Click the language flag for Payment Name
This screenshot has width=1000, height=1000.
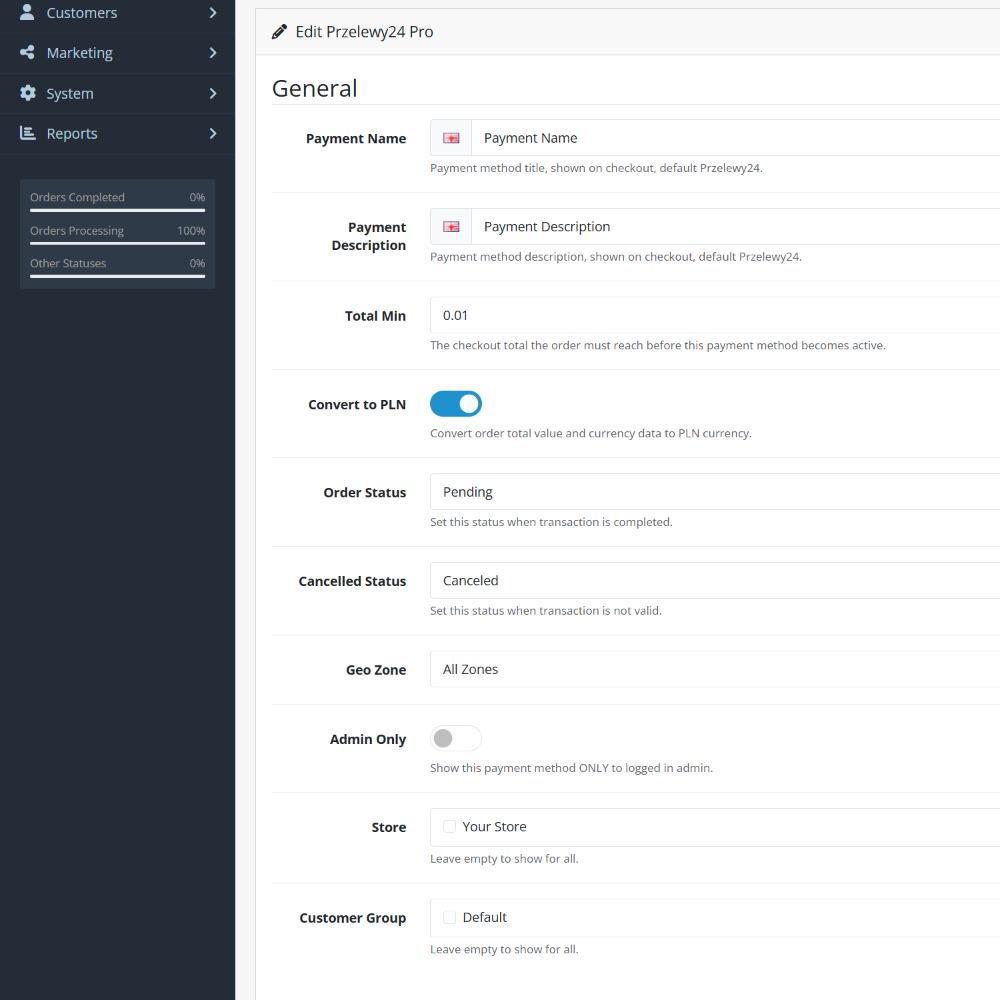451,138
